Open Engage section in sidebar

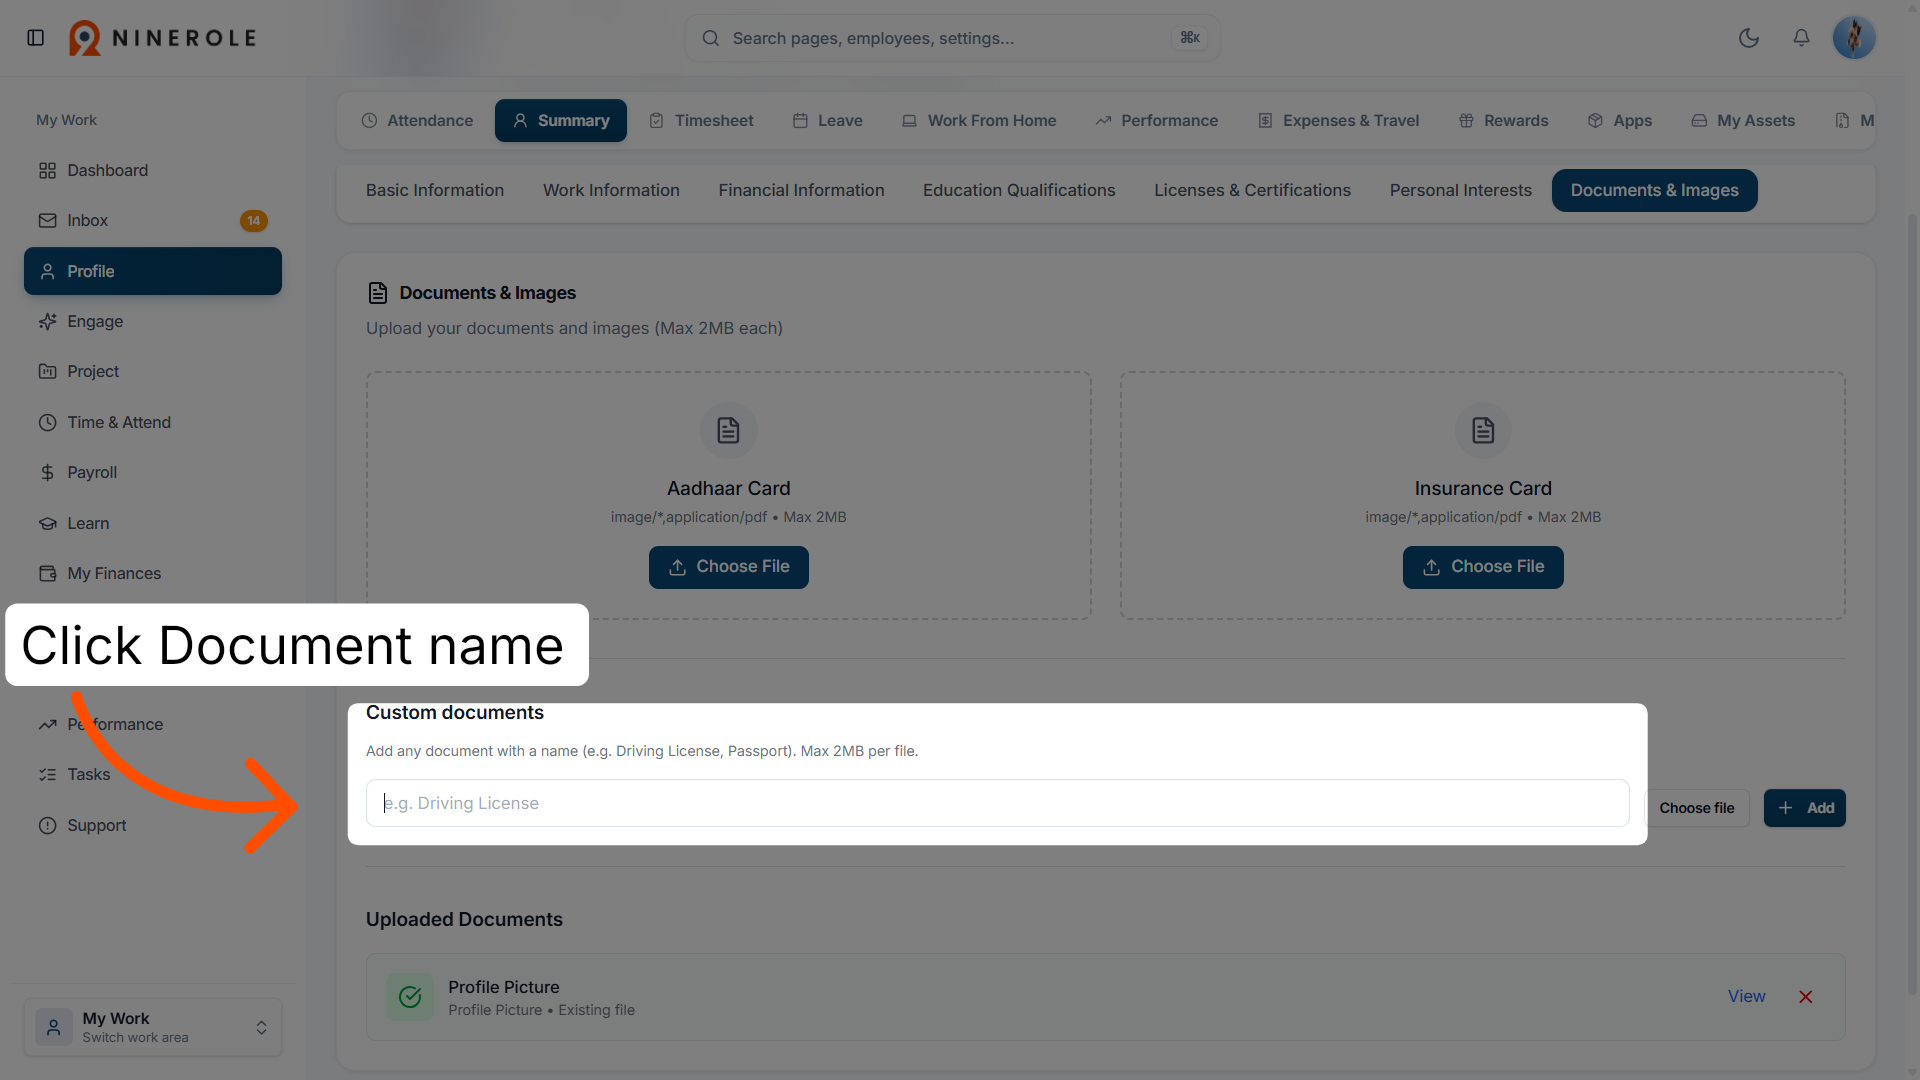click(153, 321)
